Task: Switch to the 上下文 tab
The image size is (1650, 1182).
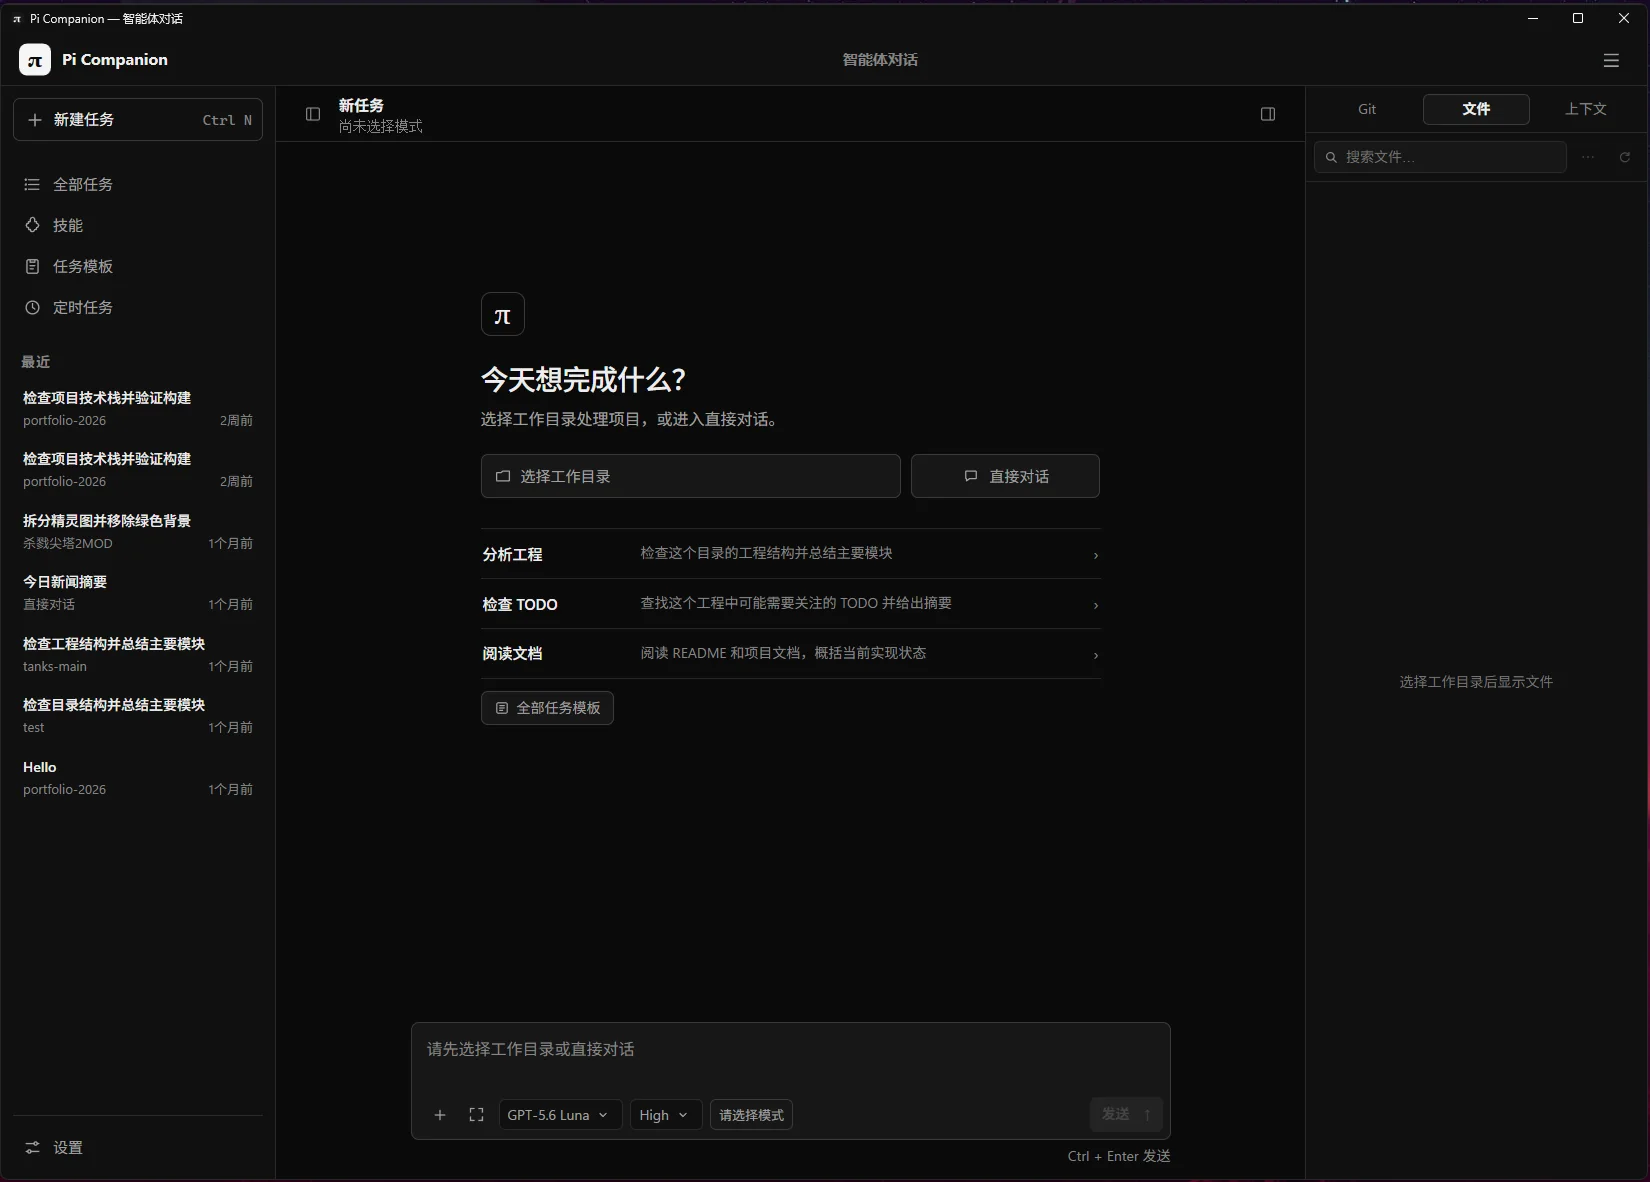Action: (1586, 109)
